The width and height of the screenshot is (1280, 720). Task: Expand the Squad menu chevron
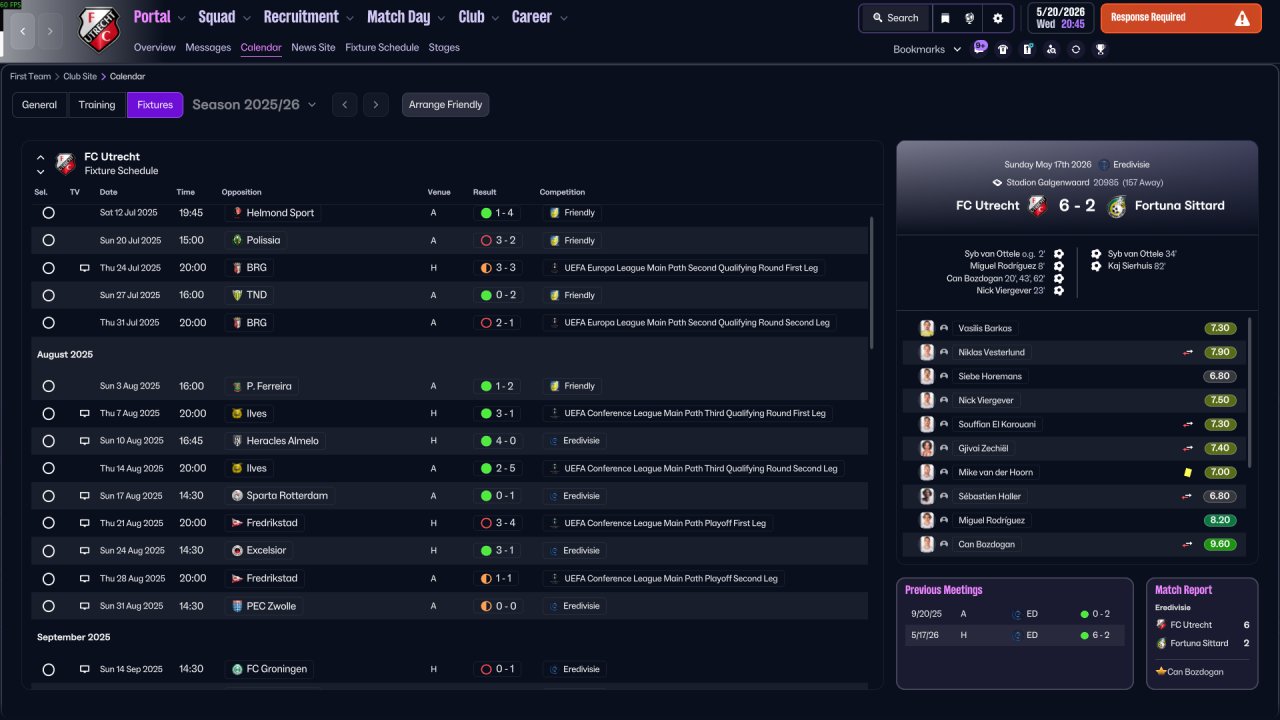point(246,18)
